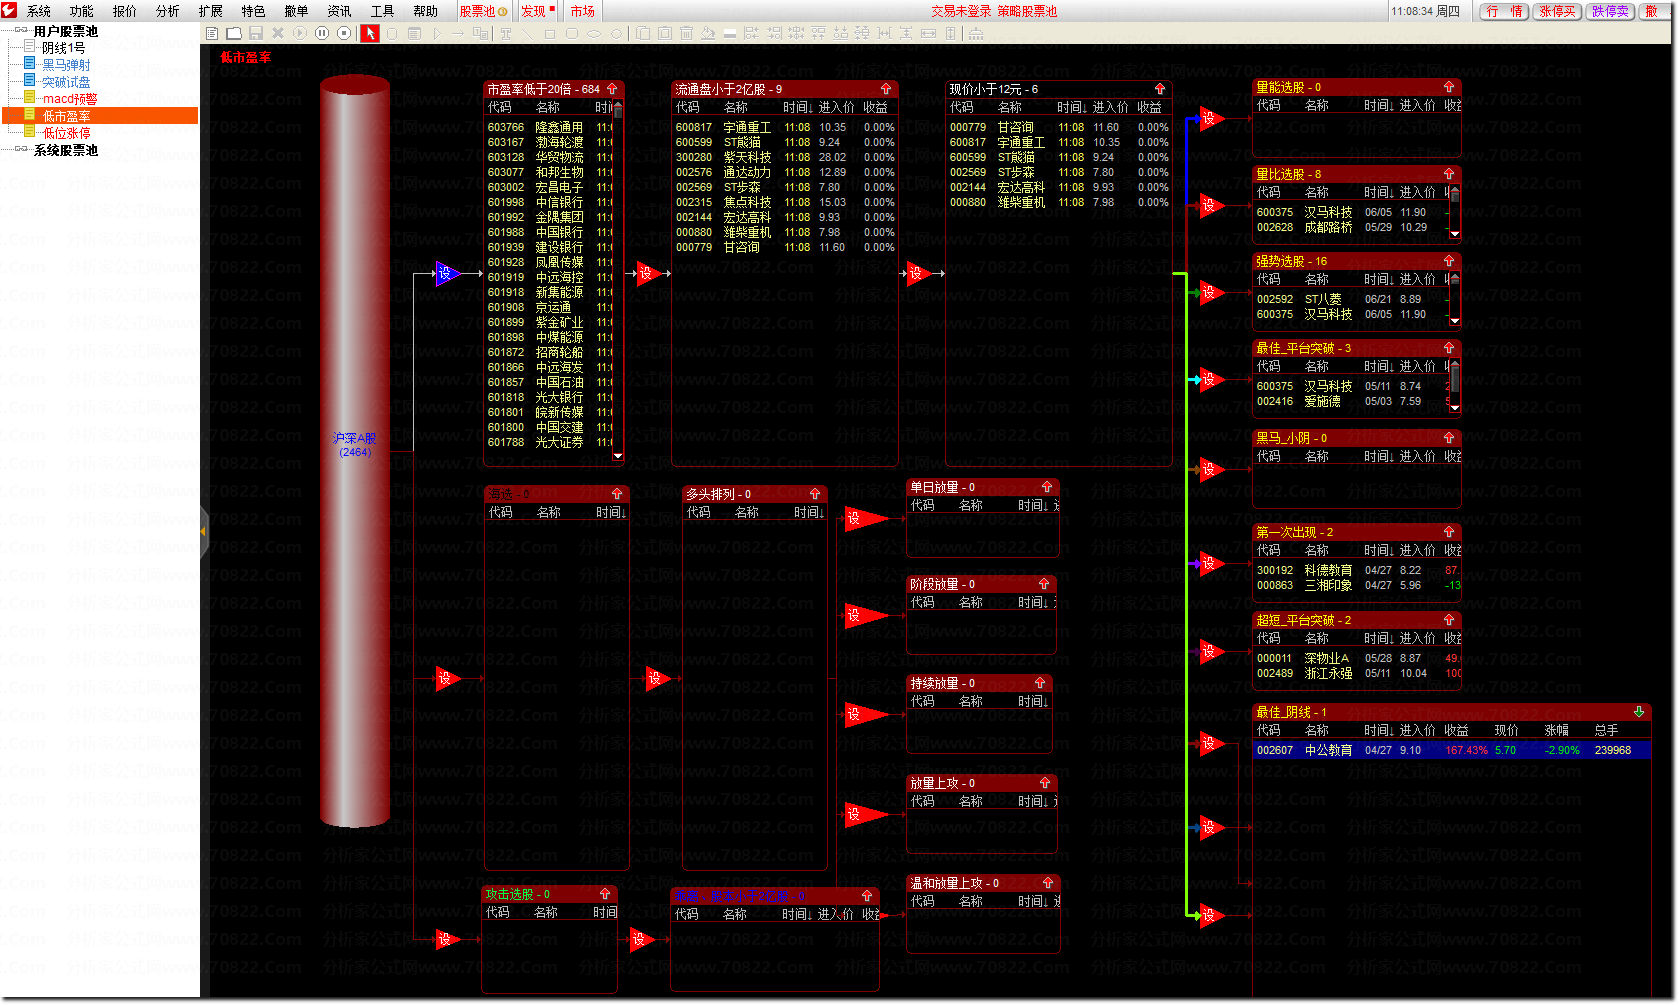Click 设 node before 流通盘小于2亿股 panel
The image size is (1680, 1005).
click(647, 273)
